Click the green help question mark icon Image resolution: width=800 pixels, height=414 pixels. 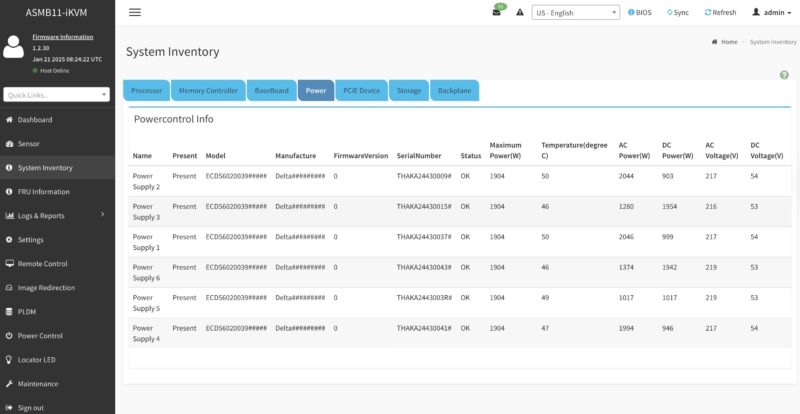pos(784,75)
